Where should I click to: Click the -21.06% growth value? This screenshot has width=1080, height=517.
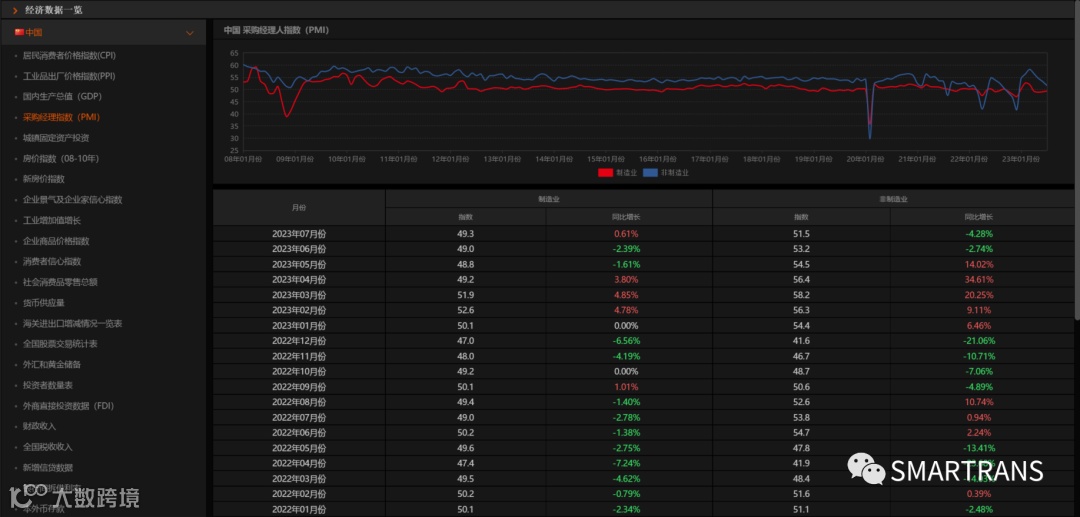[979, 341]
